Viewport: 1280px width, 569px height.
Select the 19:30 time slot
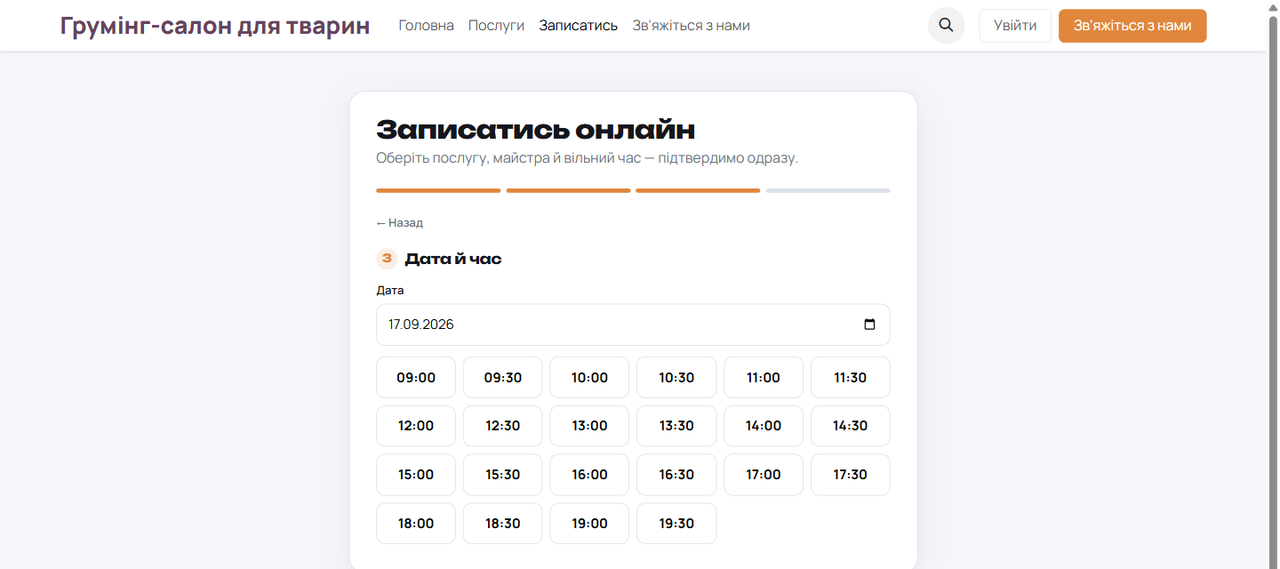coord(677,524)
